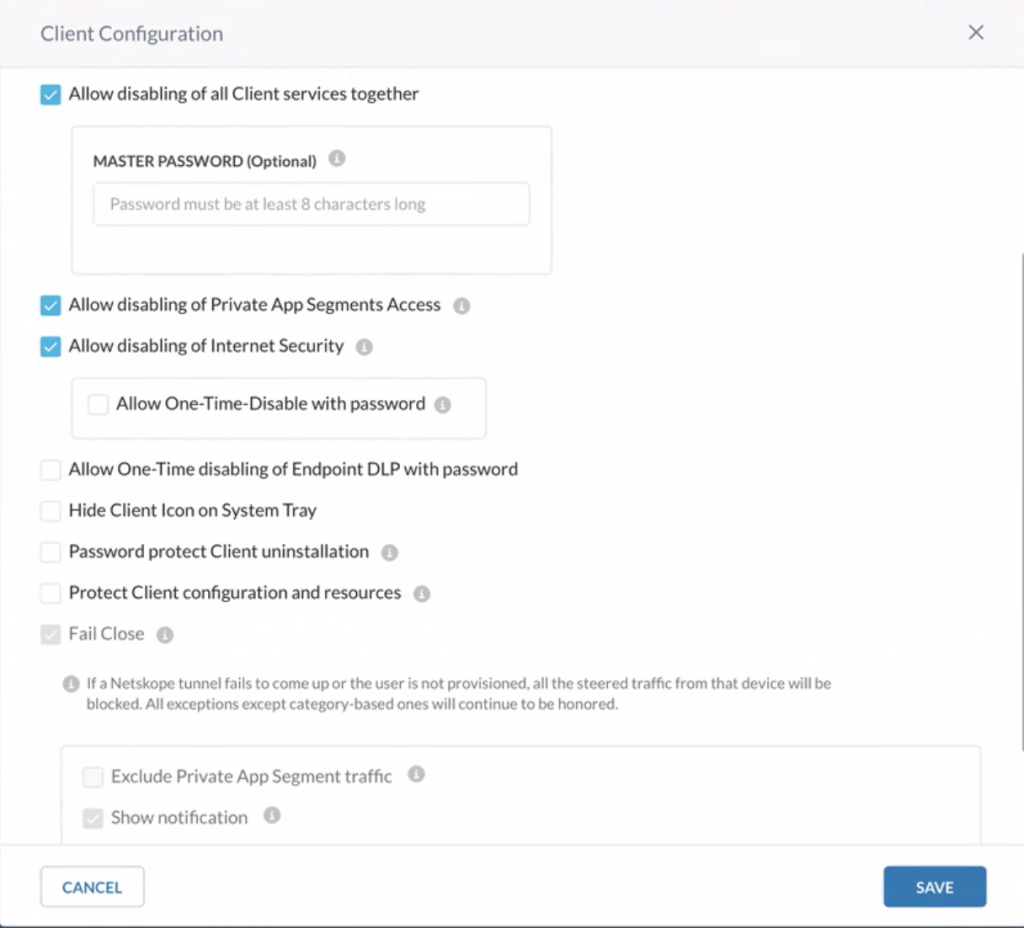View Fail Close info icon
Screen dimensions: 1024x928
click(165, 635)
